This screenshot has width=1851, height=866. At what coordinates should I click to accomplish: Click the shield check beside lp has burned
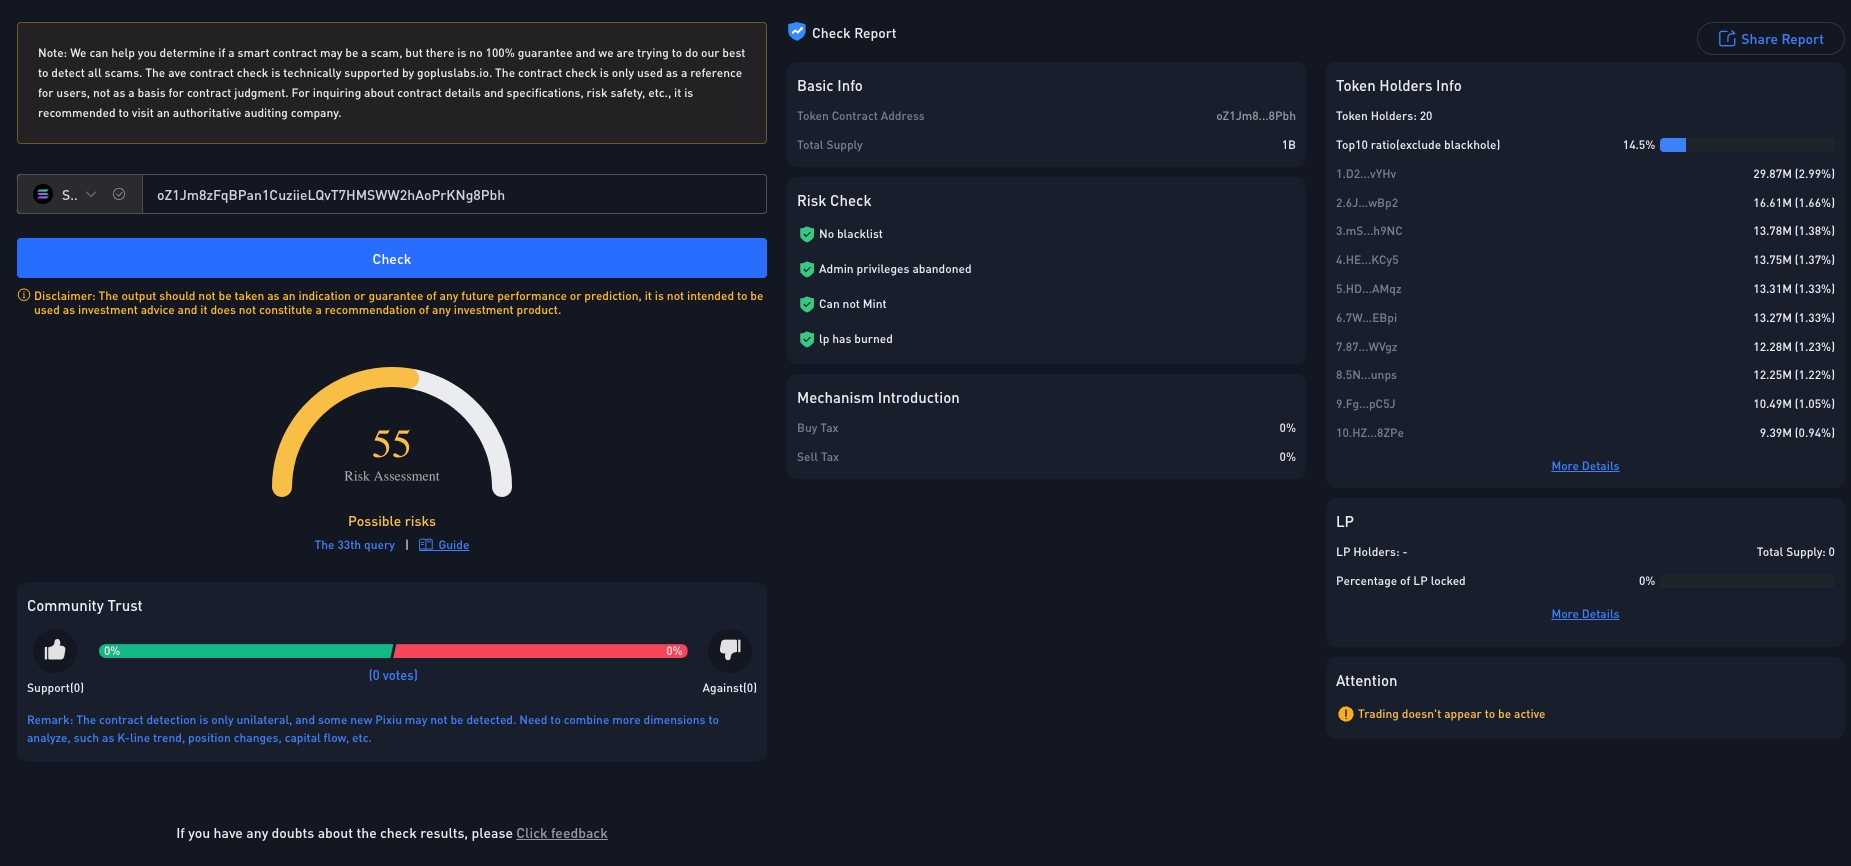[807, 339]
